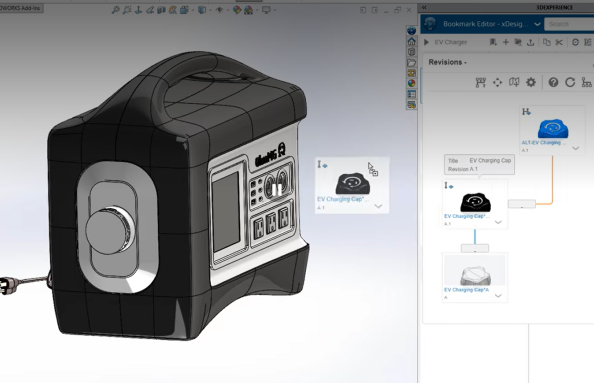Open the View Orientation cube icon

click(184, 10)
